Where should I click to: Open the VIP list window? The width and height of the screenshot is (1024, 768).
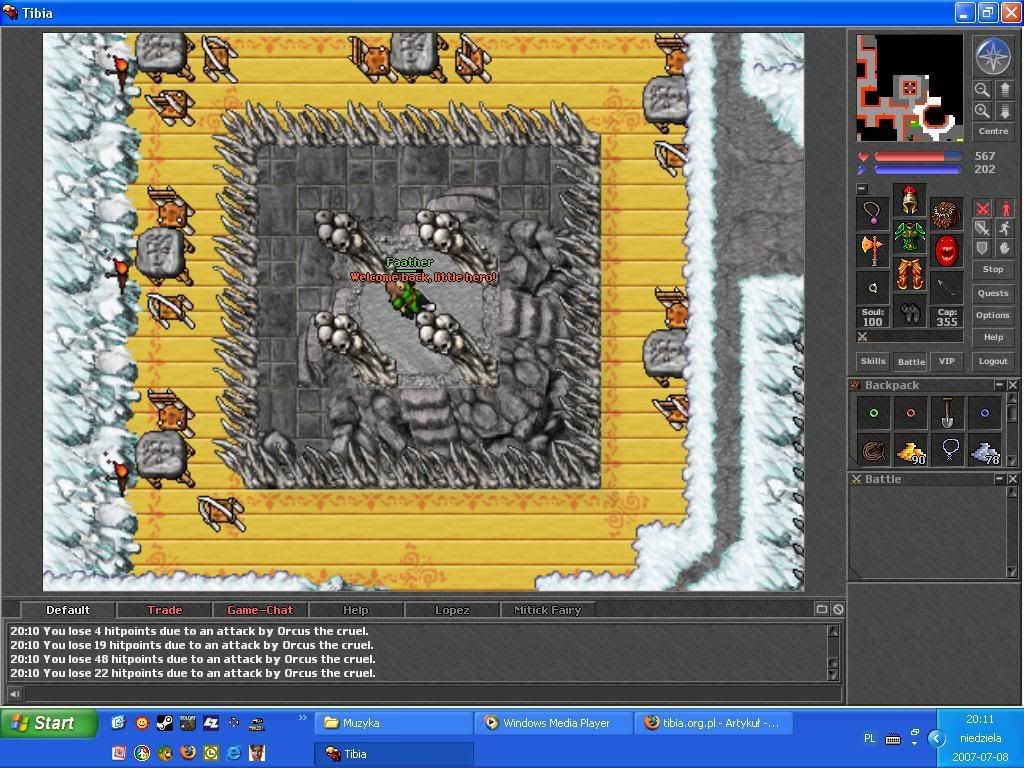(x=946, y=361)
